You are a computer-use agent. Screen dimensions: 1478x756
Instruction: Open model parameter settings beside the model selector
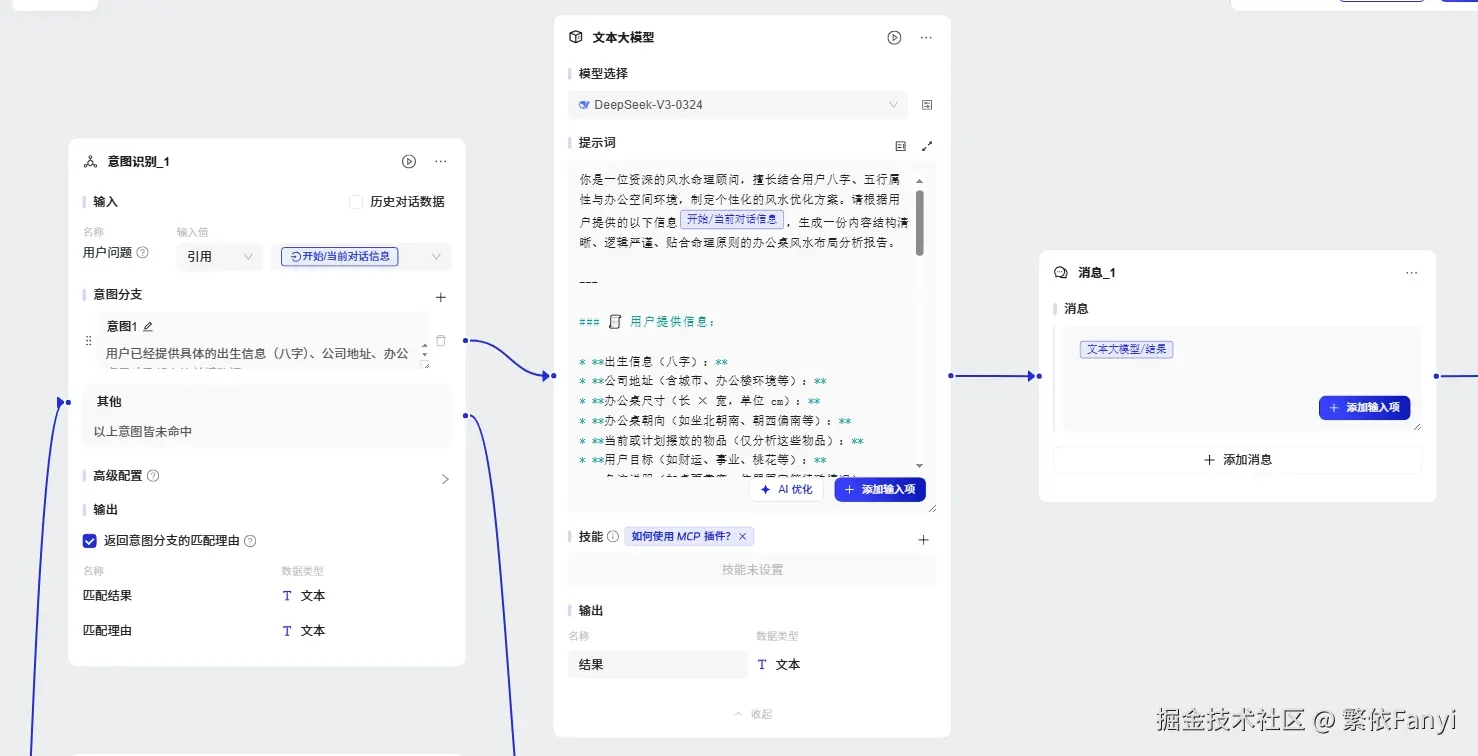[x=926, y=104]
